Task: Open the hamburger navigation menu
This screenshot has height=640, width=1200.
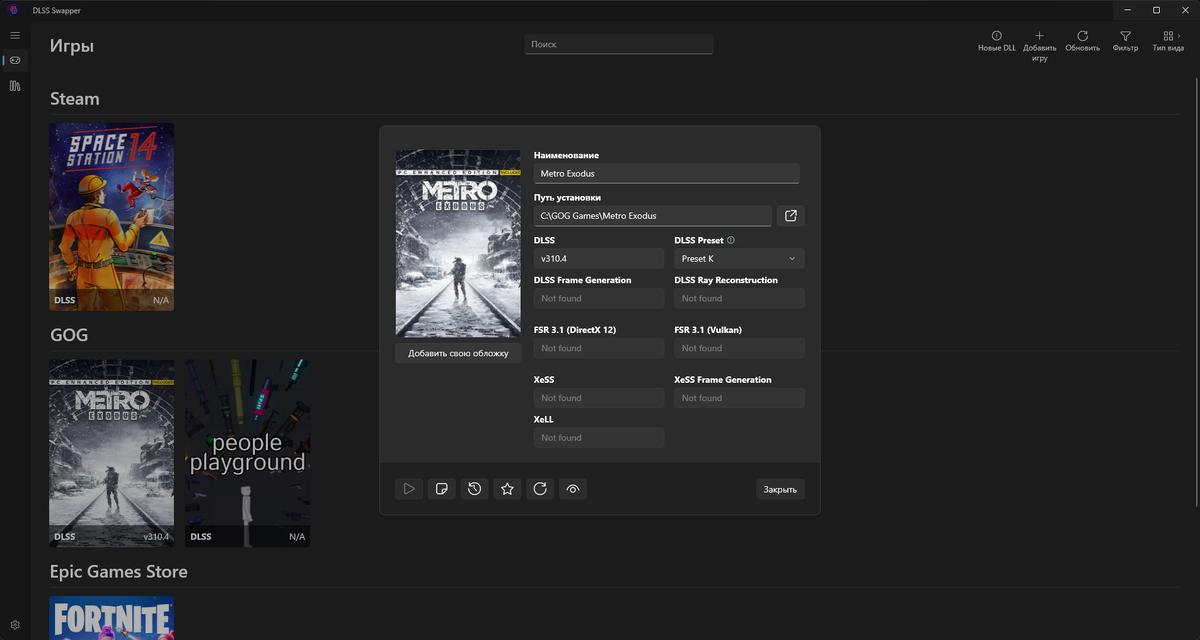Action: click(15, 36)
